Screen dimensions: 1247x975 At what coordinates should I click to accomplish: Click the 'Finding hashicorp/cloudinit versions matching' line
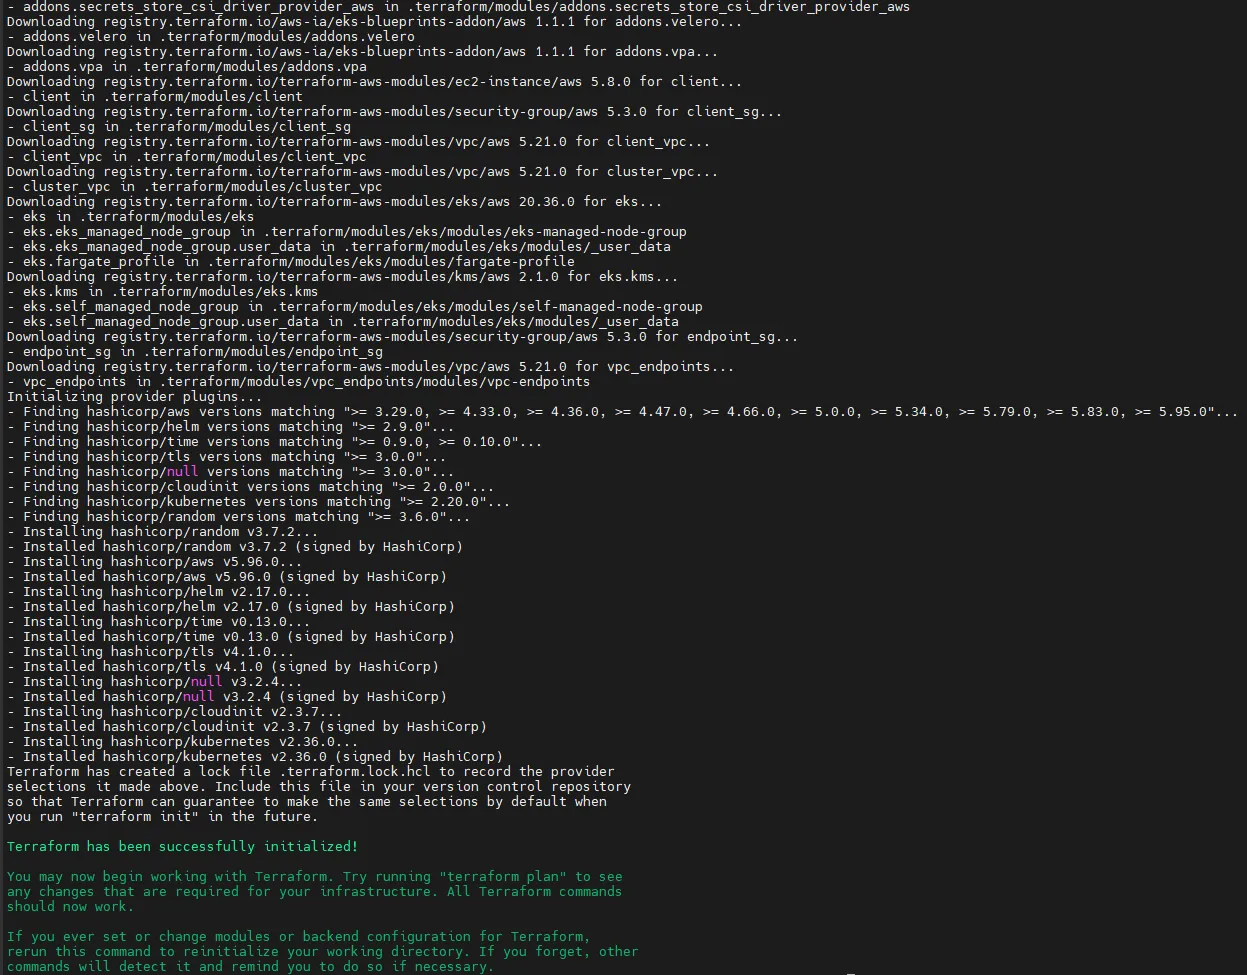pos(251,487)
